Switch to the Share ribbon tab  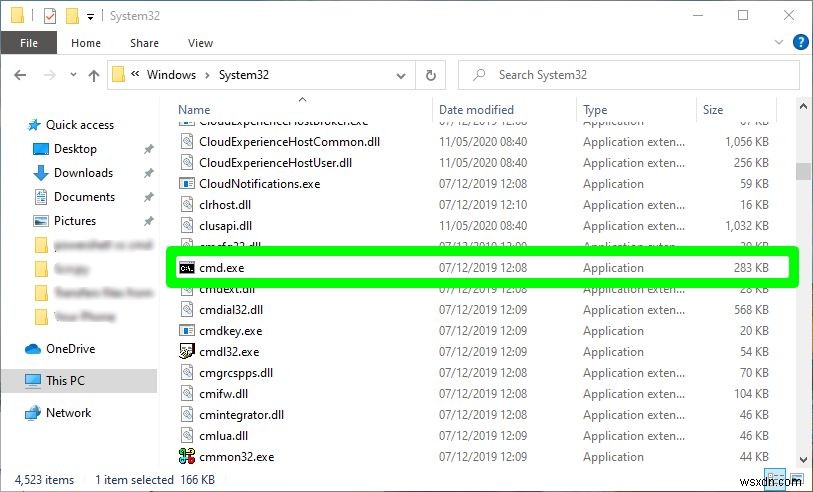[x=144, y=43]
